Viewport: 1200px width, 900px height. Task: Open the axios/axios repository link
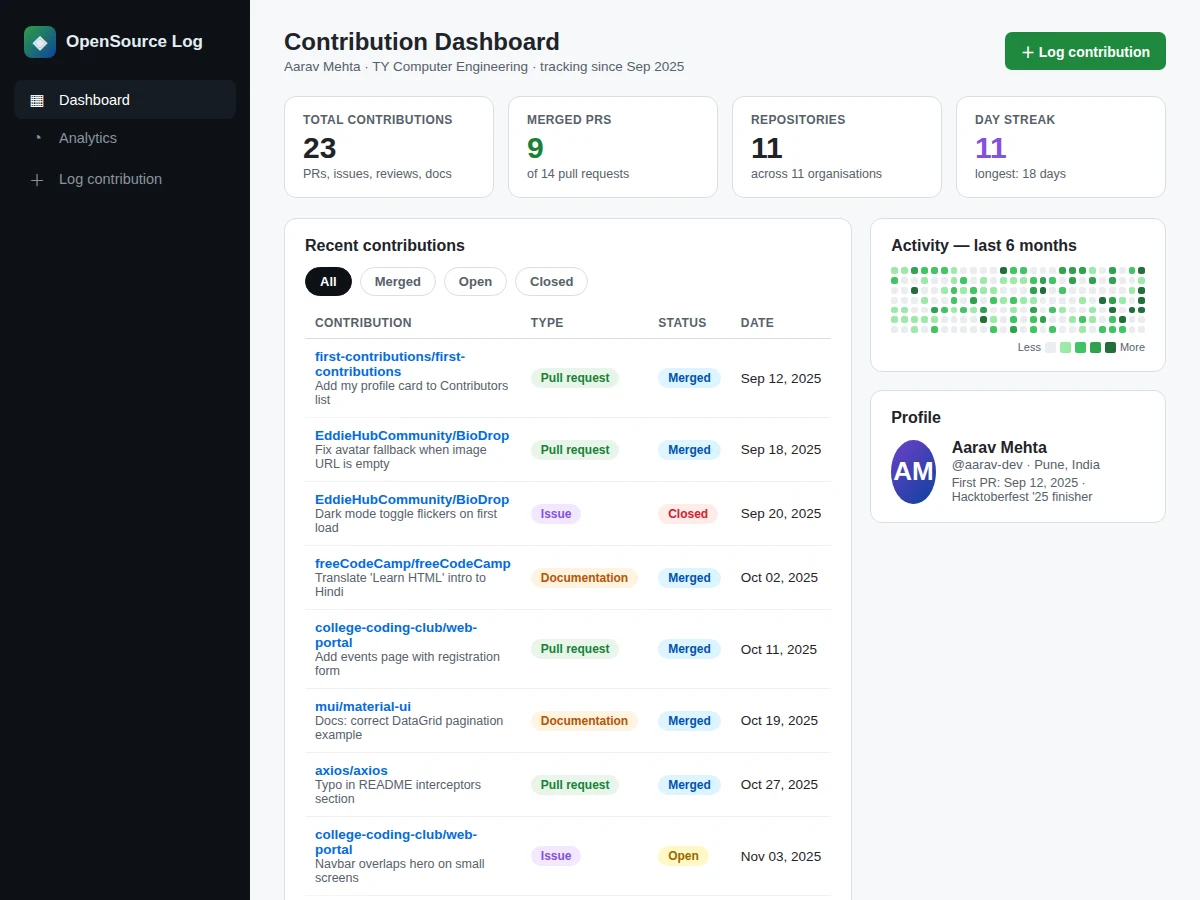pyautogui.click(x=351, y=770)
